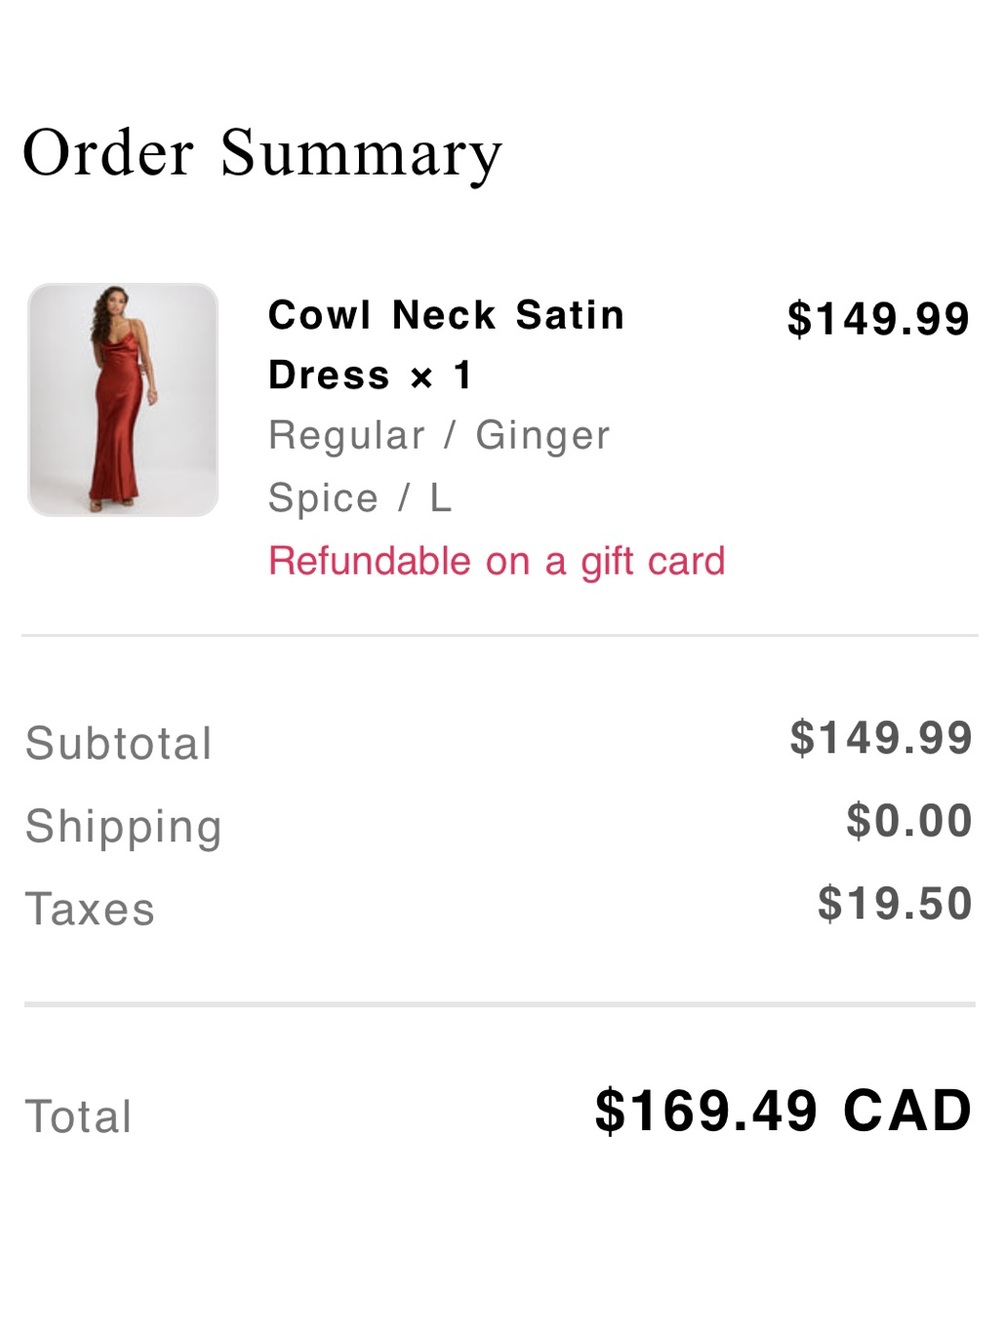This screenshot has height=1333, width=1000.
Task: Open the red satin dress product thumbnail
Action: click(x=123, y=400)
